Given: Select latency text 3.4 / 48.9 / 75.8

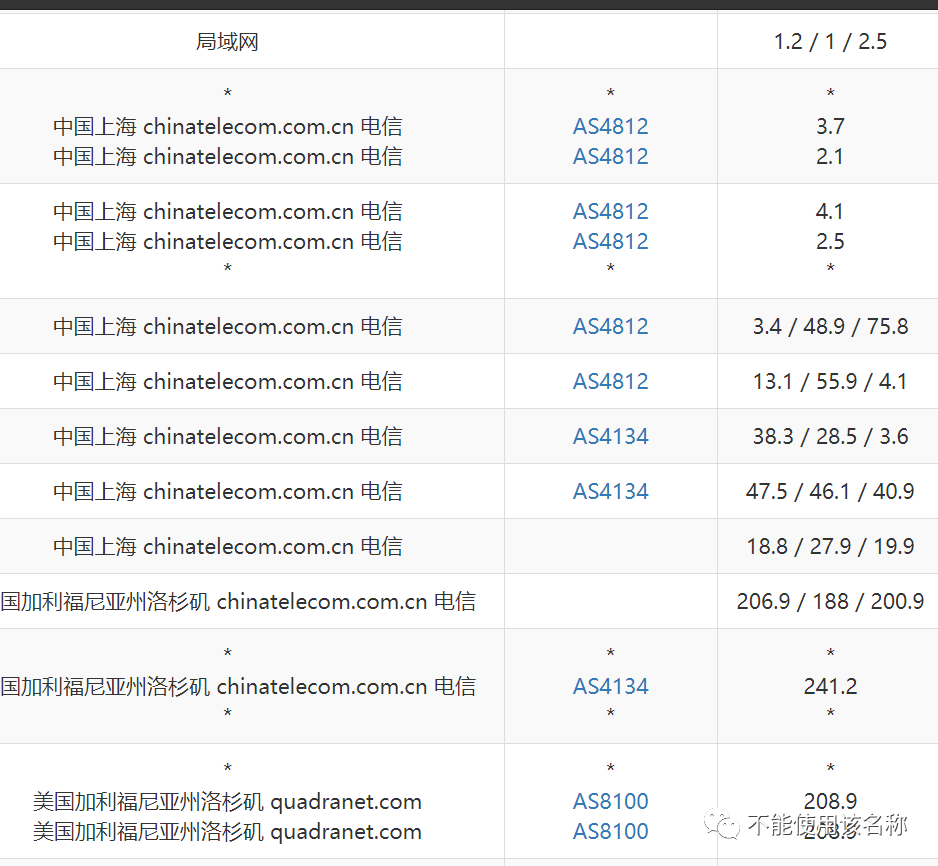Looking at the screenshot, I should click(x=830, y=326).
